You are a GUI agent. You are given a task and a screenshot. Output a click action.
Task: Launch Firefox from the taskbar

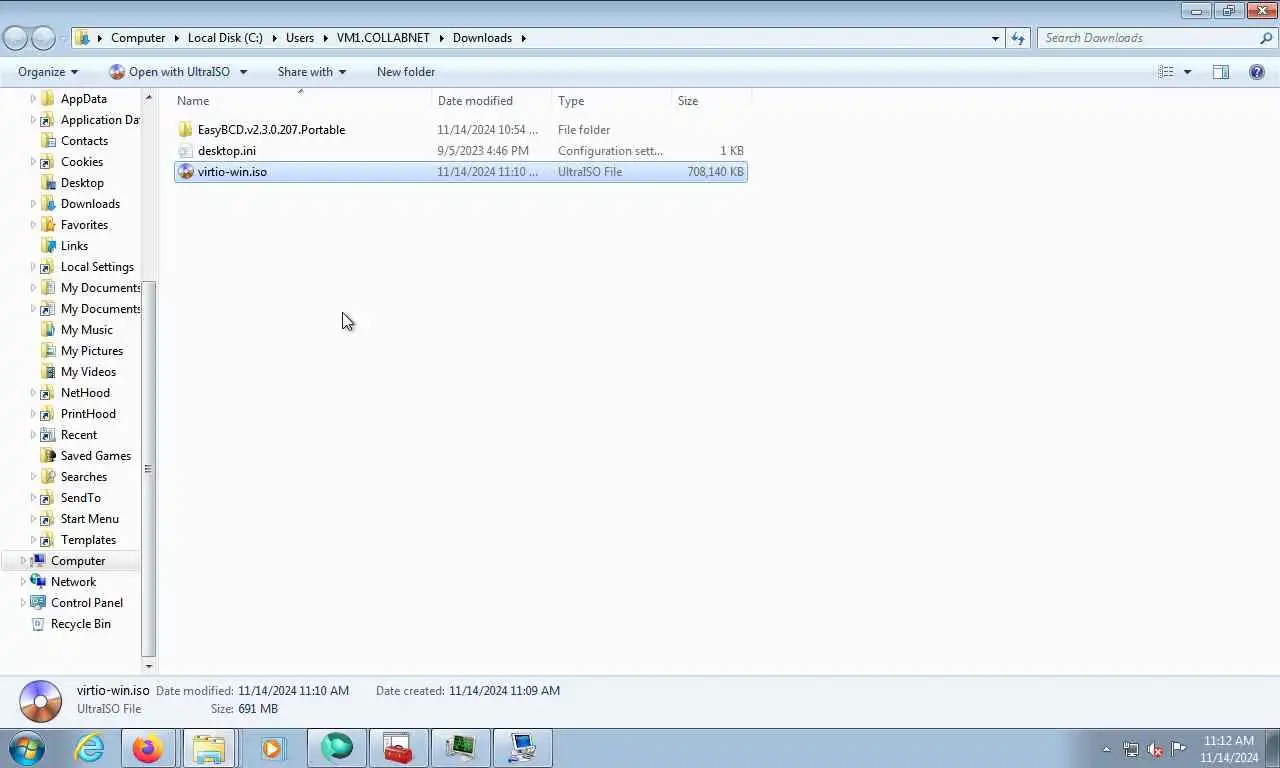coord(148,748)
